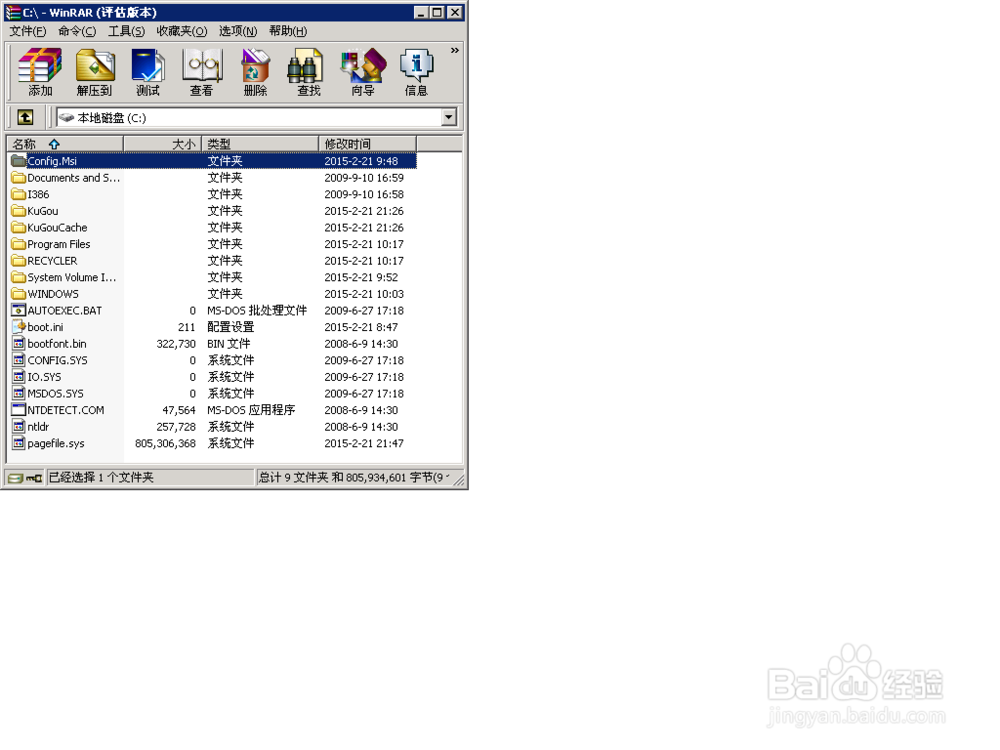Click the size value 805,306,368
The image size is (1000, 750).
pos(165,443)
